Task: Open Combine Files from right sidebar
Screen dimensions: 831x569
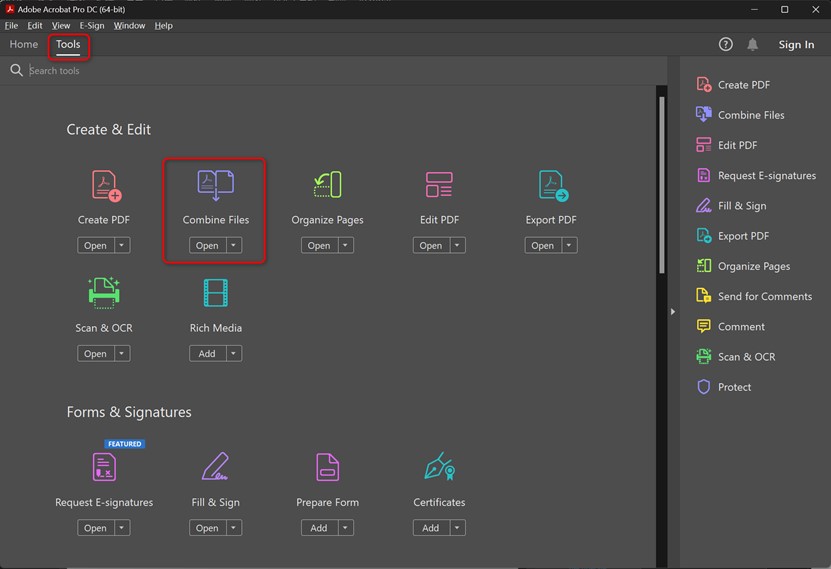Action: [740, 115]
